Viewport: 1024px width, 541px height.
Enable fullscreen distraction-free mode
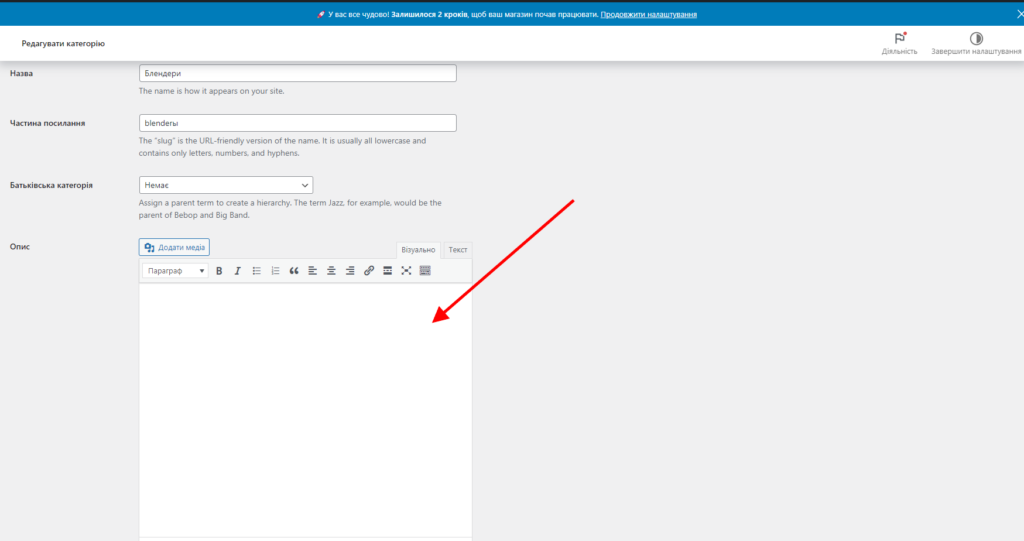click(406, 271)
